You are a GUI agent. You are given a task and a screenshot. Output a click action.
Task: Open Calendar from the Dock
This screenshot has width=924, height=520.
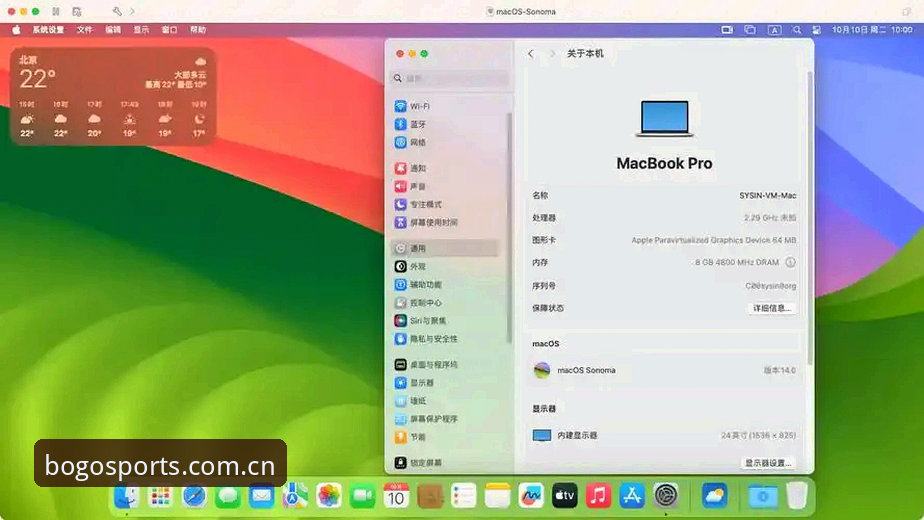click(x=396, y=496)
